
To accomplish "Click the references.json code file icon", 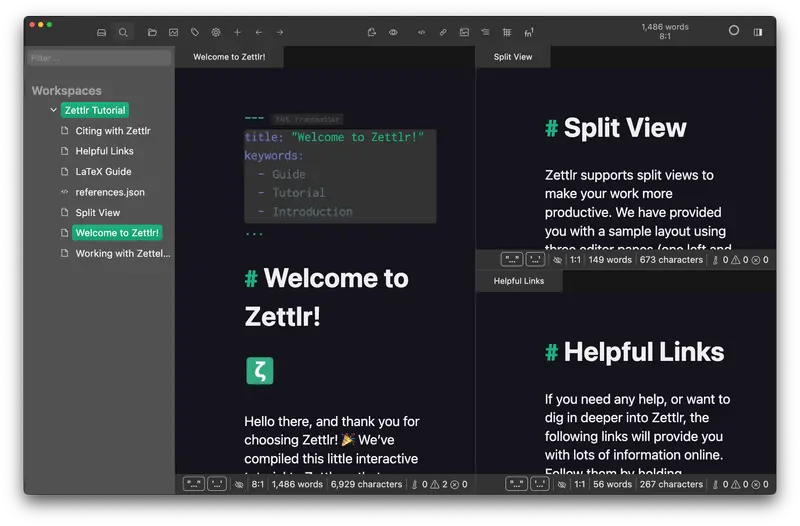I will 64,192.
